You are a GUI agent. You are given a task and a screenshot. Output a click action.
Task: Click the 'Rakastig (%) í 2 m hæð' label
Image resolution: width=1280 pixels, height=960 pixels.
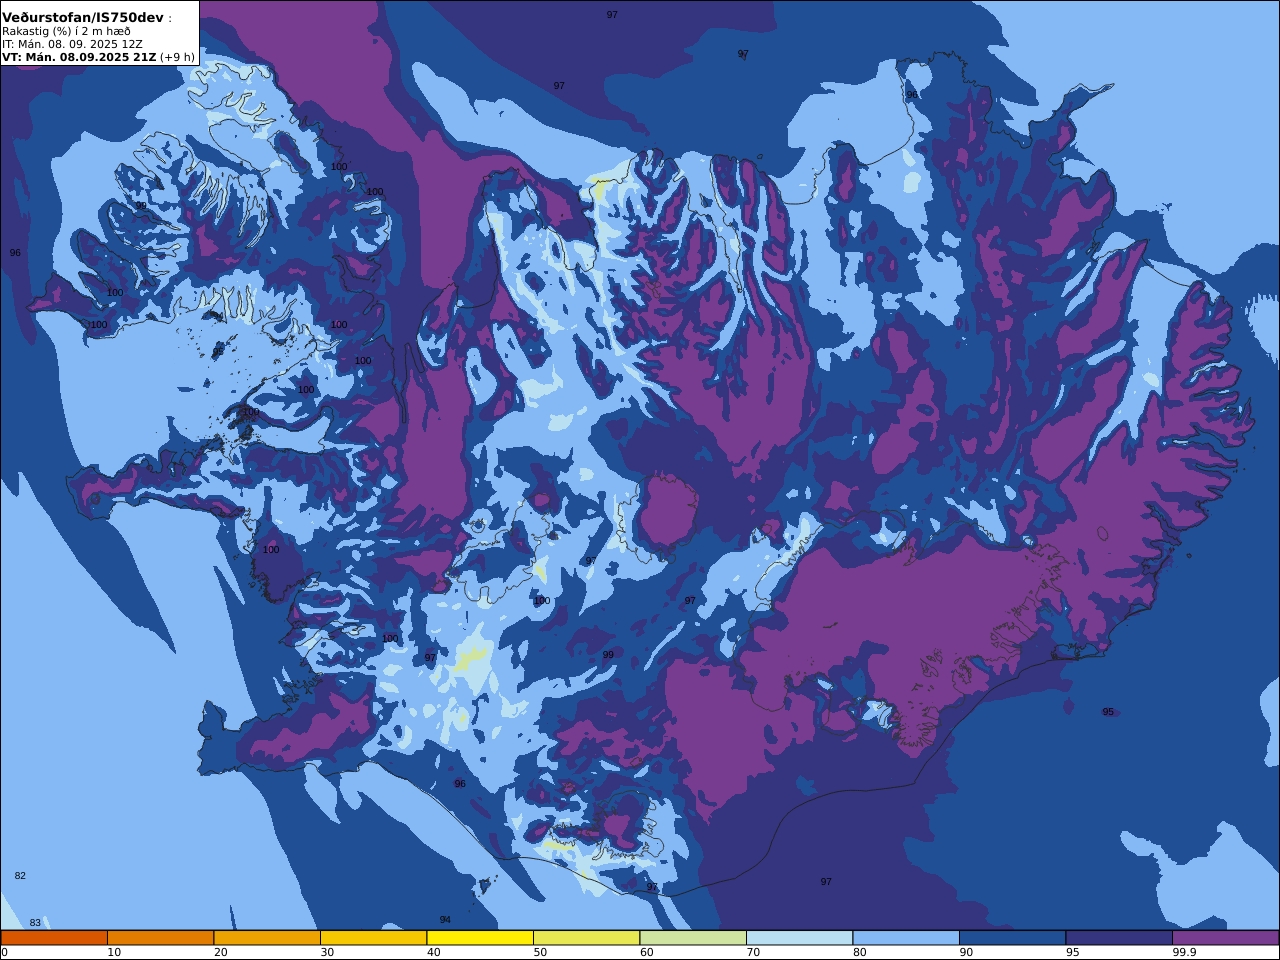point(66,31)
